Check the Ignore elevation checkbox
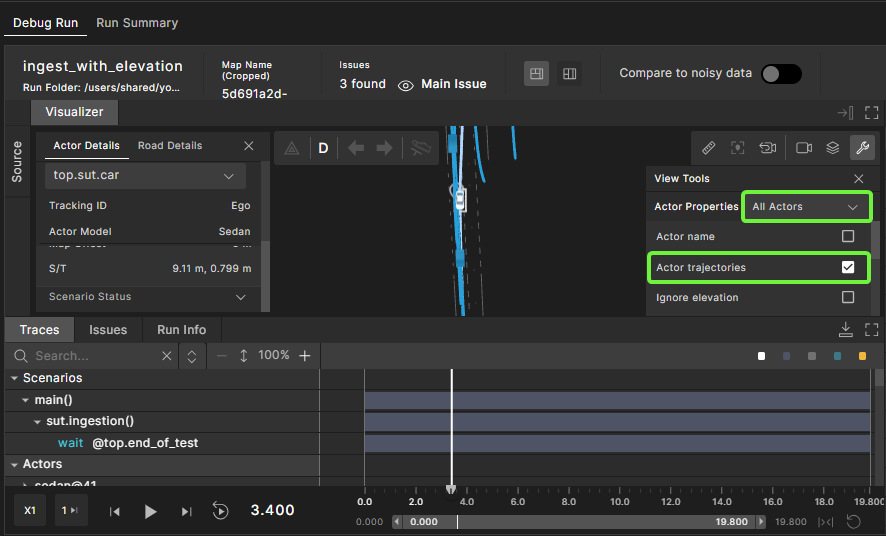This screenshot has width=886, height=536. [x=848, y=298]
